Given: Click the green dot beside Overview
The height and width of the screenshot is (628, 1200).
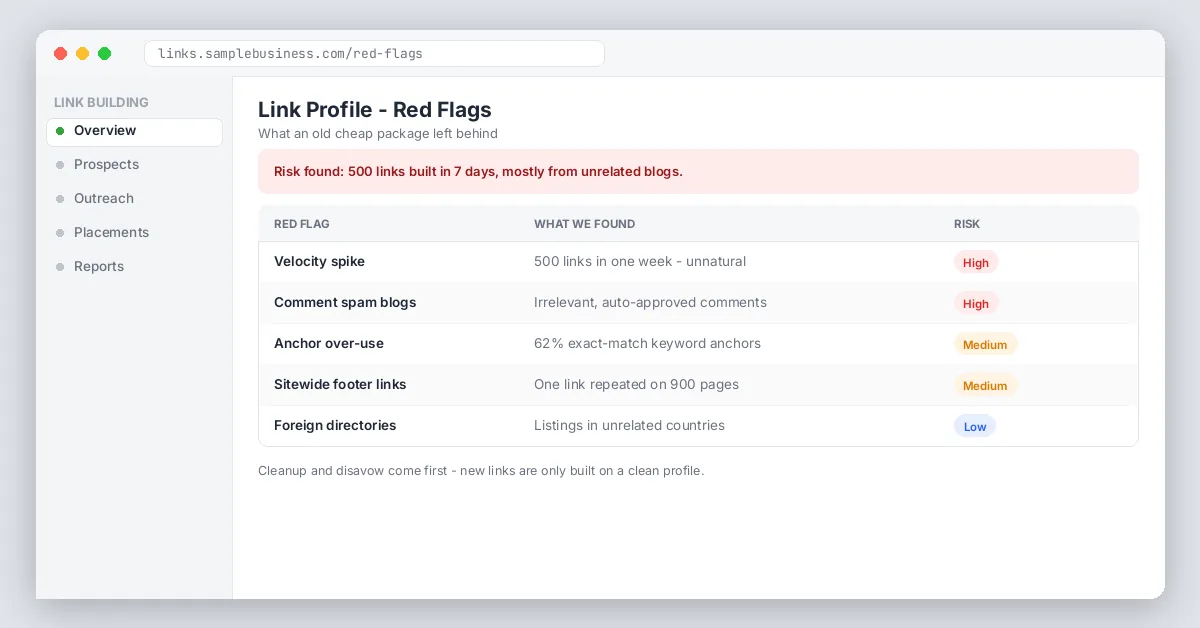Looking at the screenshot, I should click(60, 131).
